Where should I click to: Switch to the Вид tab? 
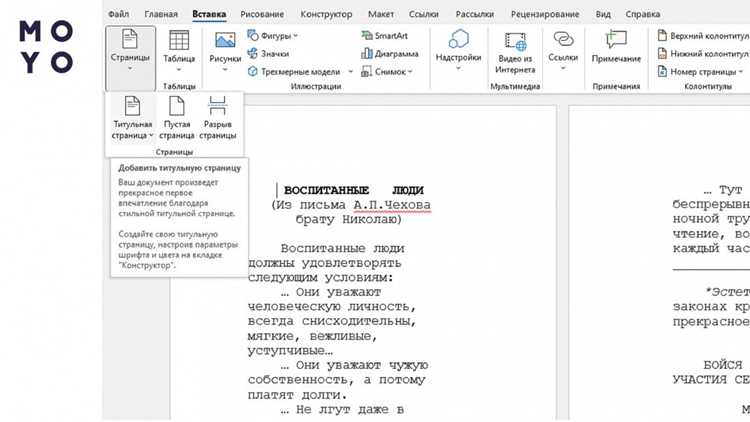[x=603, y=14]
